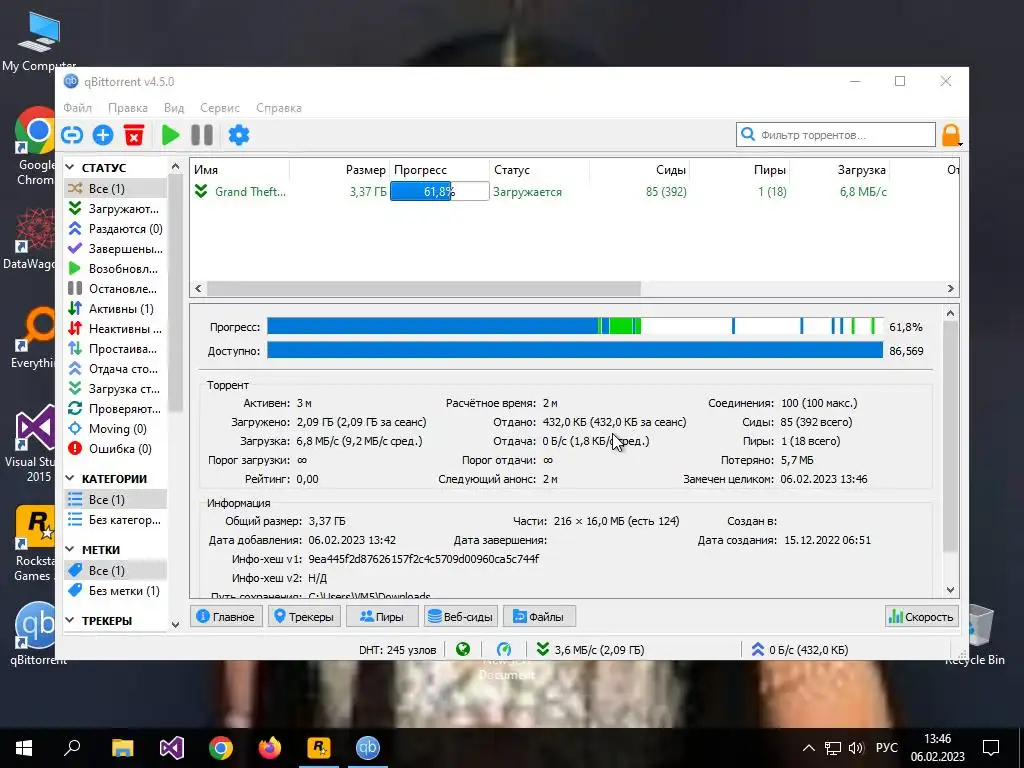This screenshot has width=1024, height=768.
Task: Select the Проверяются status filter
Action: 116,409
